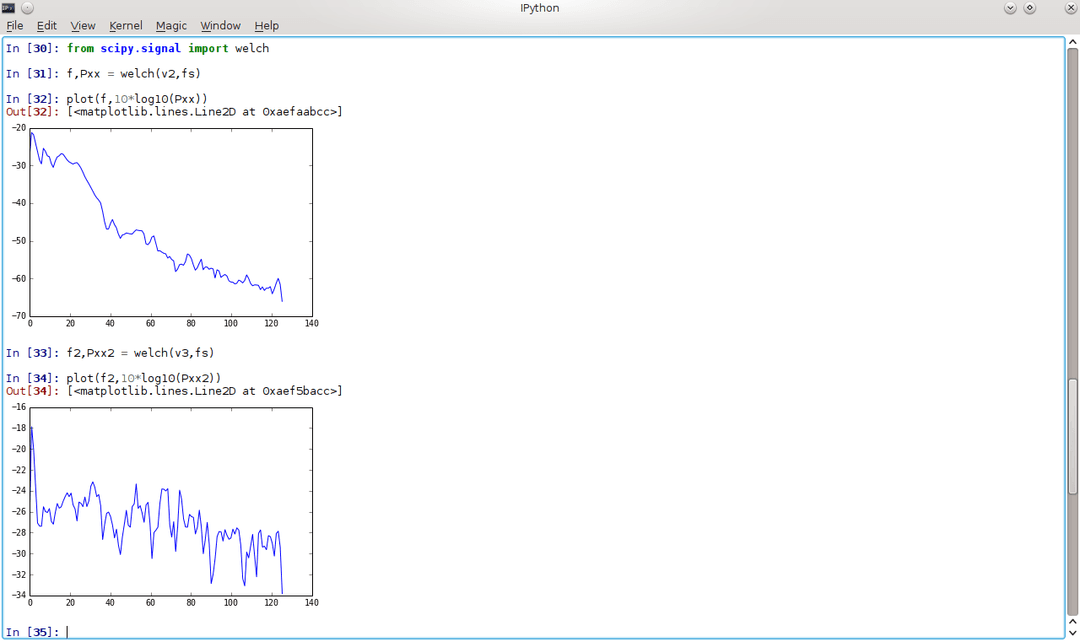Image resolution: width=1080 pixels, height=641 pixels.
Task: Click the first plot of Pxx spectrum
Action: pyautogui.click(x=170, y=222)
